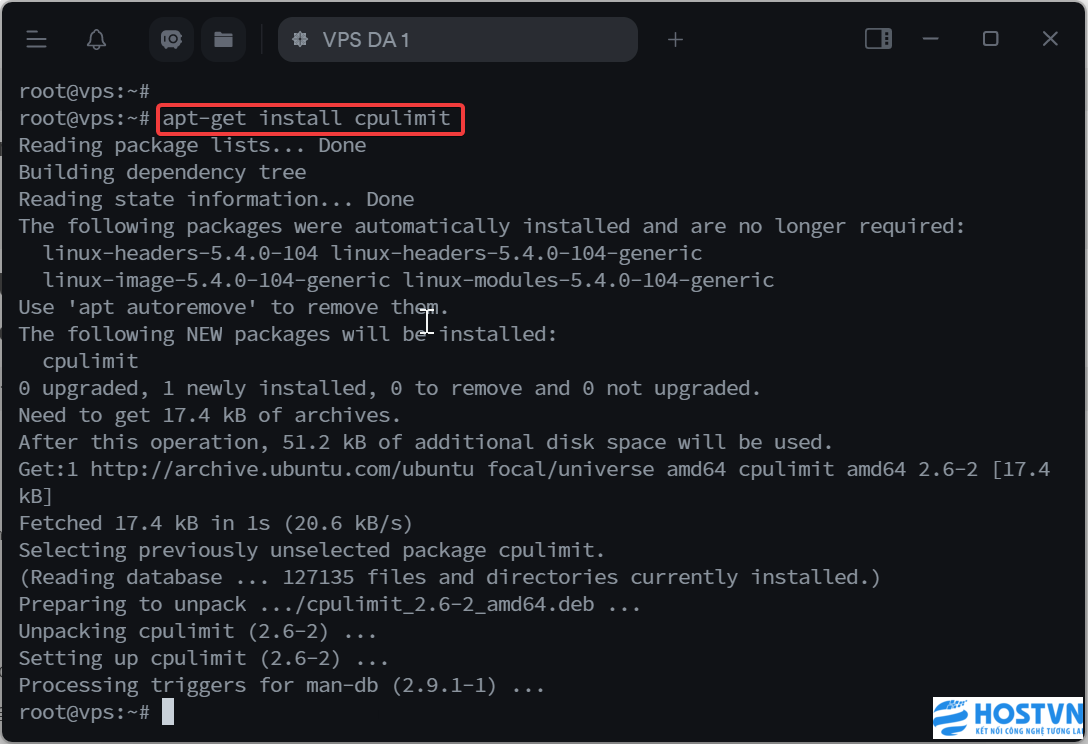Click the first empty root@vps prompt
The width and height of the screenshot is (1088, 744).
point(84,92)
